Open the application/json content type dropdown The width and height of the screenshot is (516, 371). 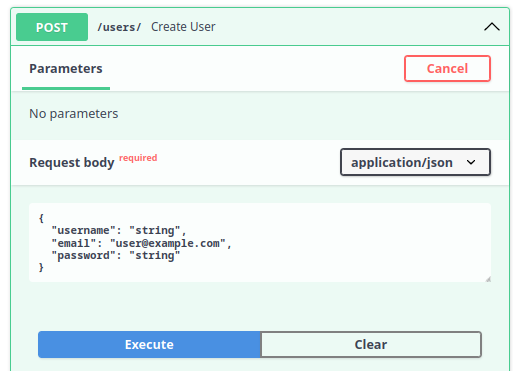pyautogui.click(x=415, y=162)
